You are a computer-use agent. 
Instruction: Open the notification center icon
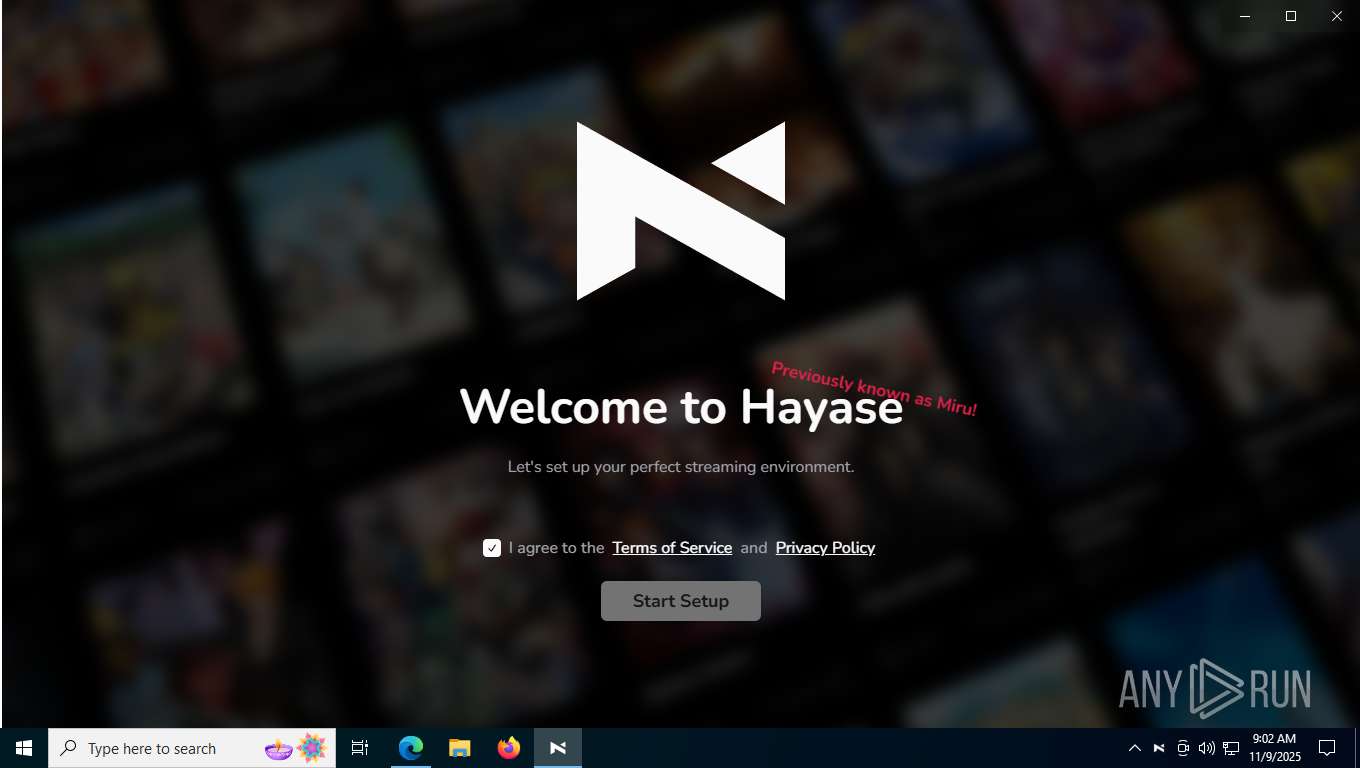tap(1327, 748)
